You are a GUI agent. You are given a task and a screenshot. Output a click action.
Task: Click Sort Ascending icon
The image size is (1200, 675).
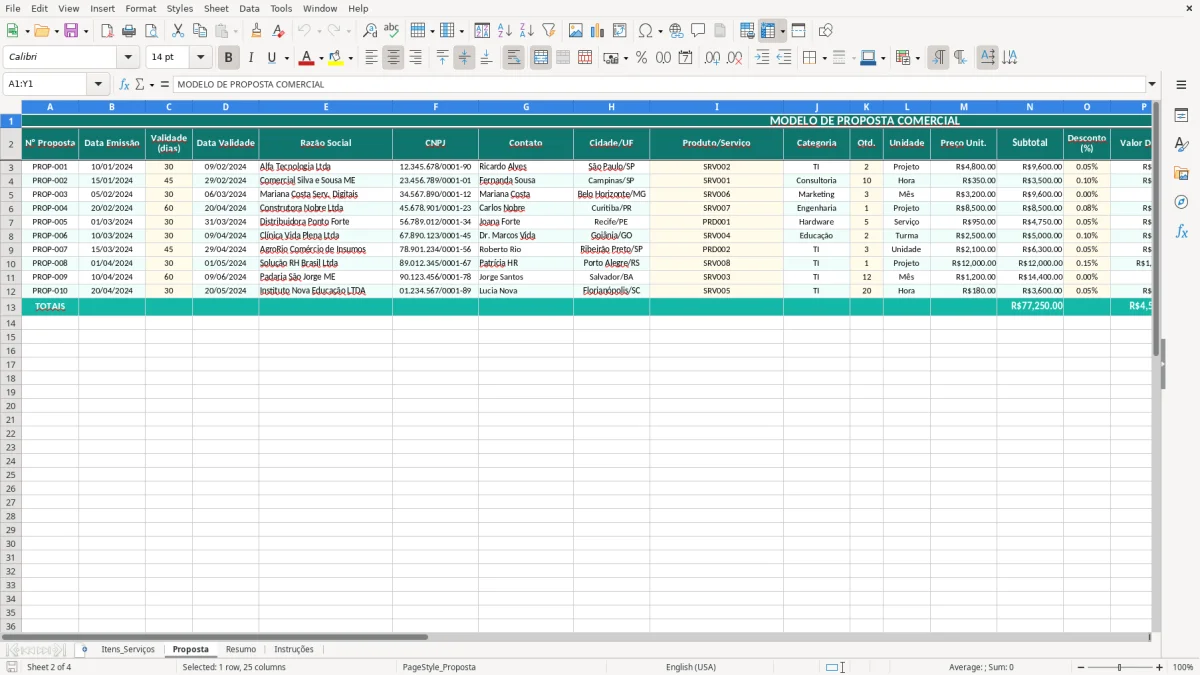(x=505, y=31)
